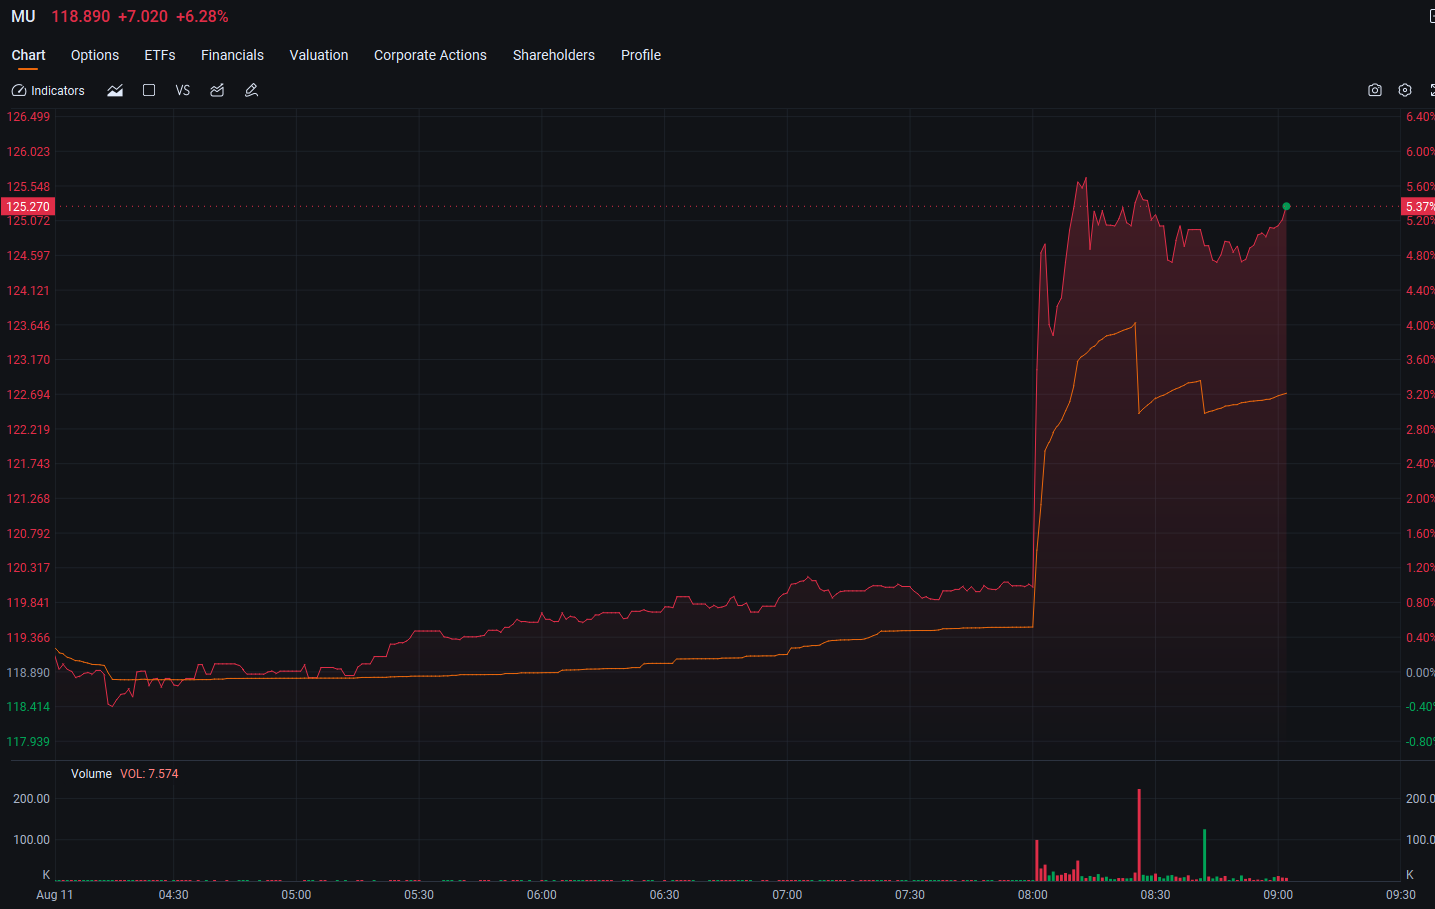Screen dimensions: 1435x909
Task: Click the 118.890 price axis label
Action: [28, 673]
